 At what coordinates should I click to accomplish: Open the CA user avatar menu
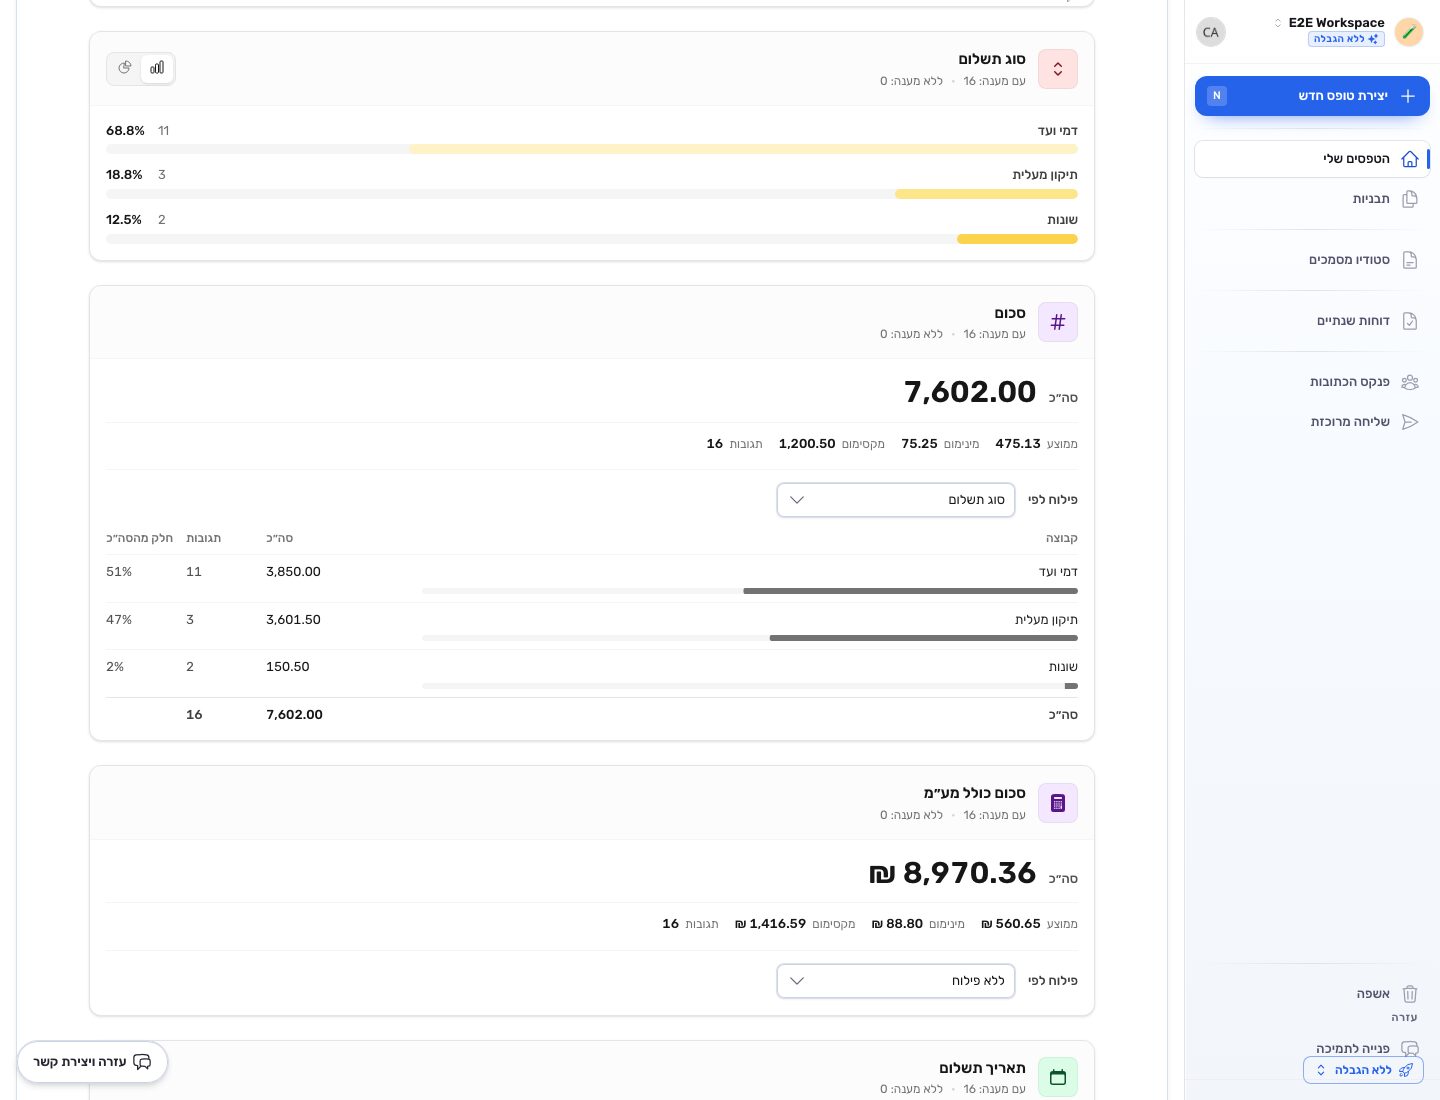[x=1211, y=32]
